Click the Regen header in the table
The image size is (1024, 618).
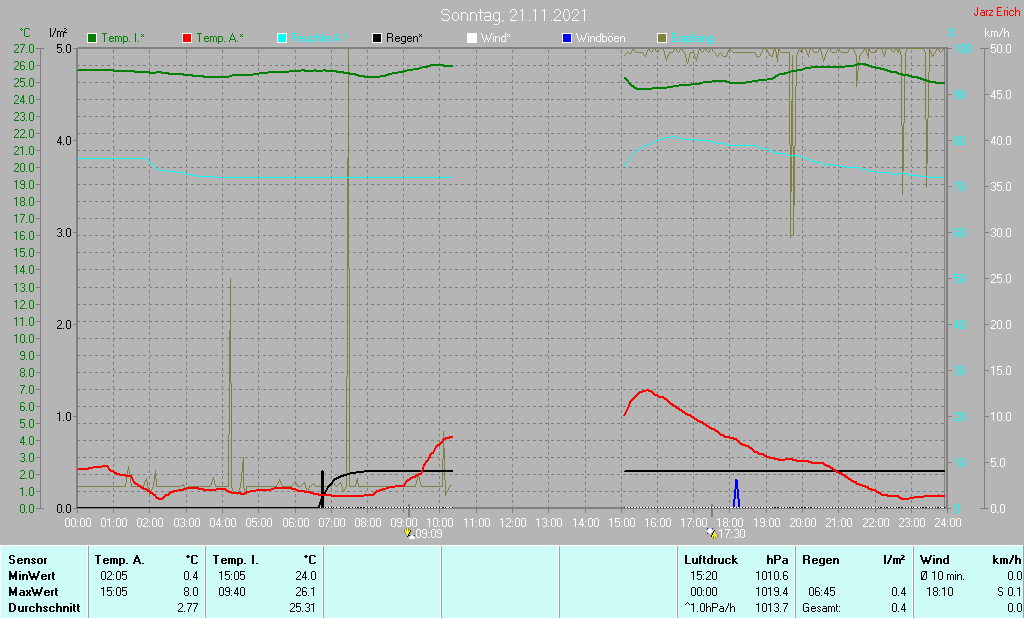coord(820,560)
